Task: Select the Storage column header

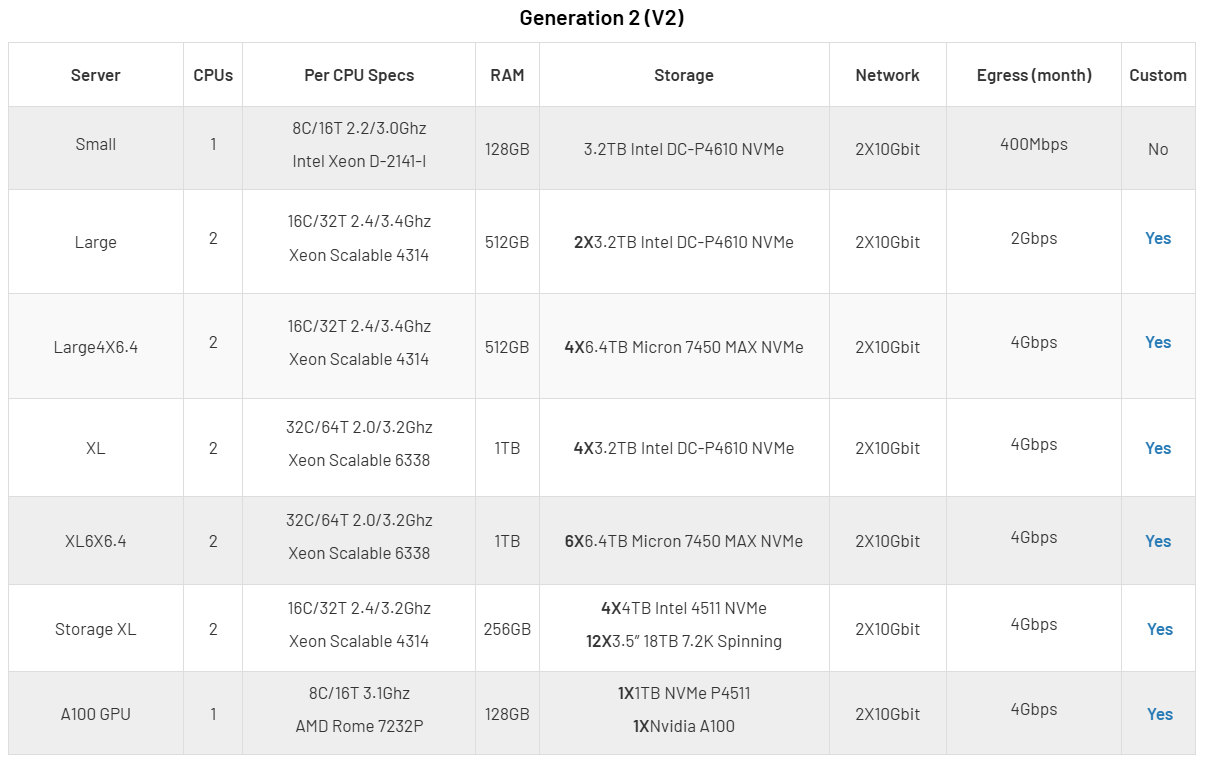Action: click(x=684, y=75)
